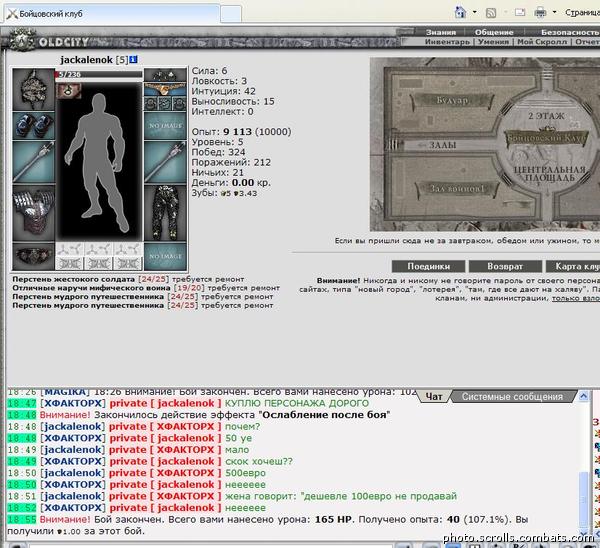This screenshot has width=600, height=548.
Task: Click the Поединки button
Action: click(x=428, y=266)
